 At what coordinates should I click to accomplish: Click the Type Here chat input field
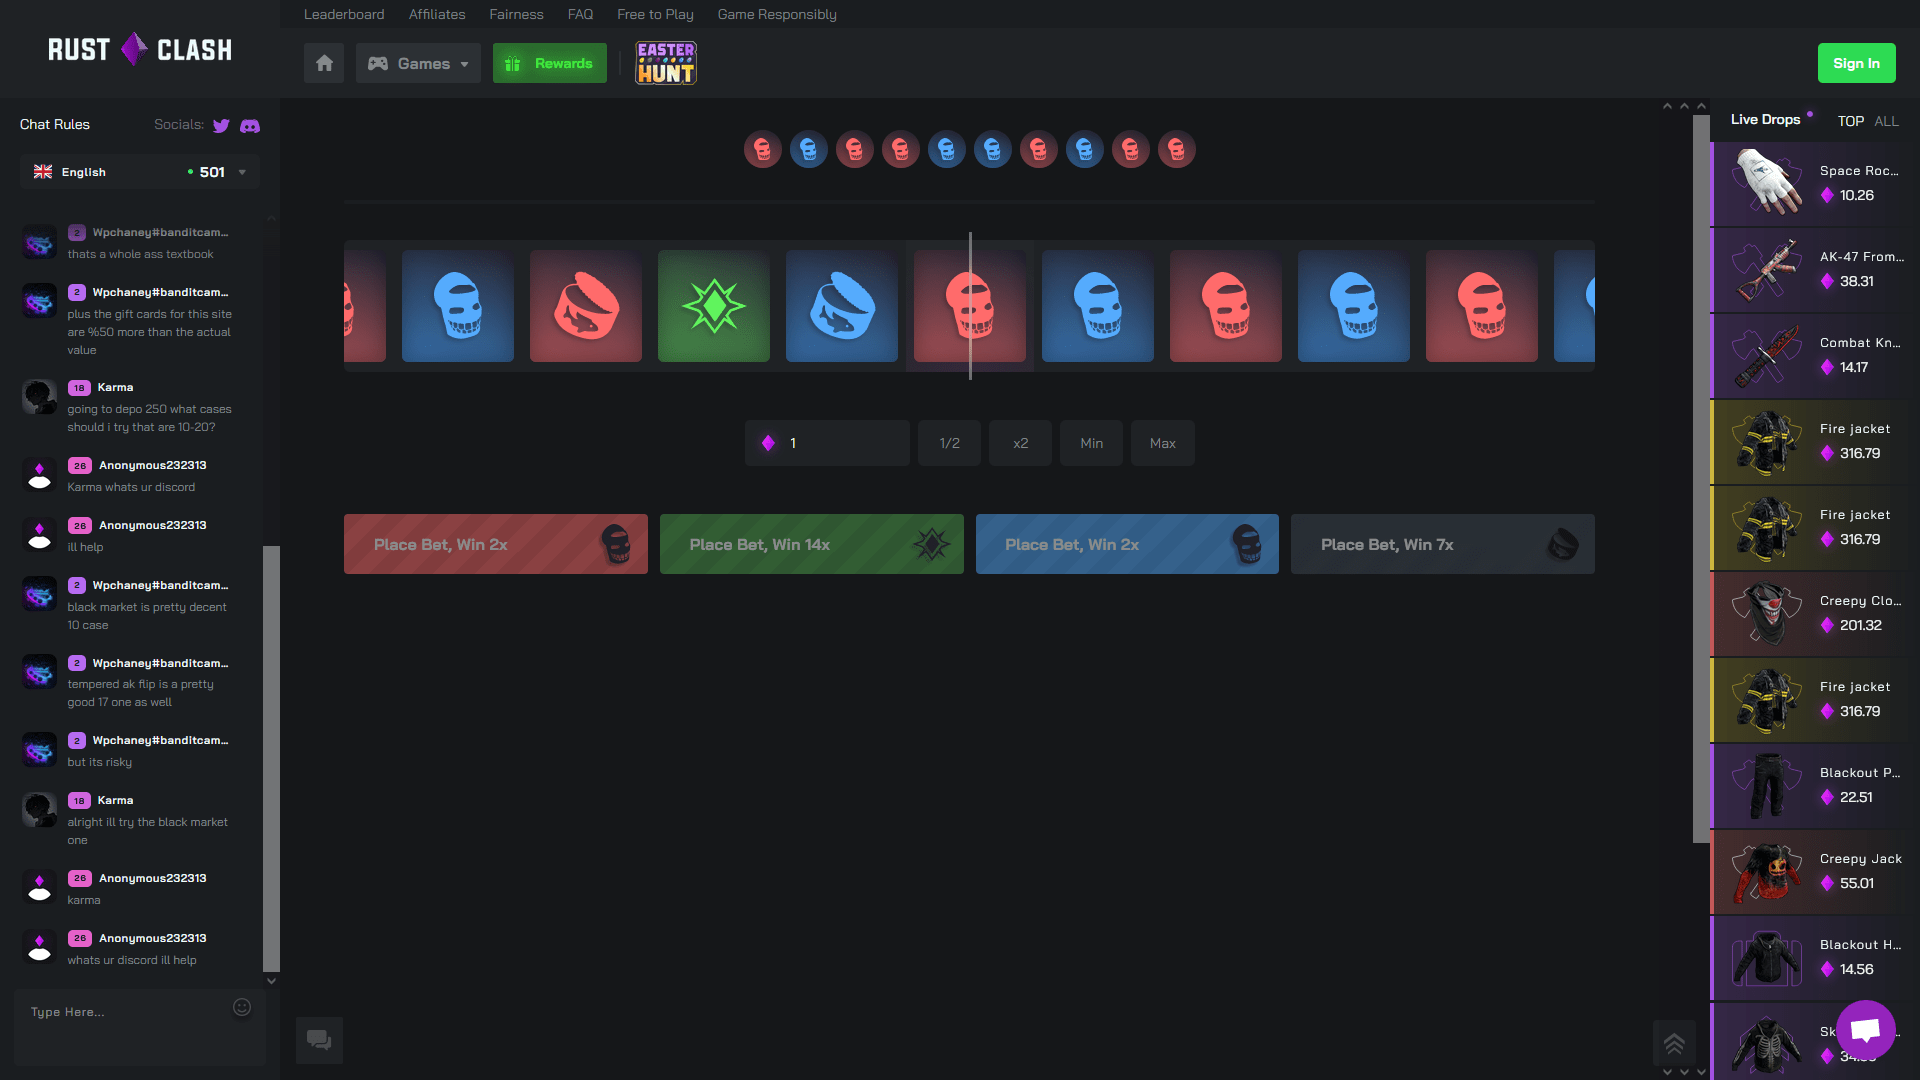point(120,1012)
